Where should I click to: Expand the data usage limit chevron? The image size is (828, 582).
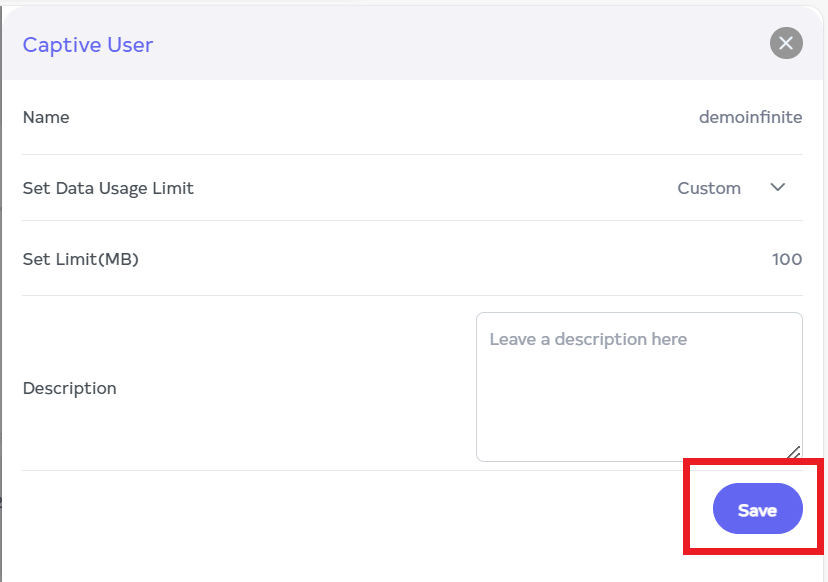[778, 188]
